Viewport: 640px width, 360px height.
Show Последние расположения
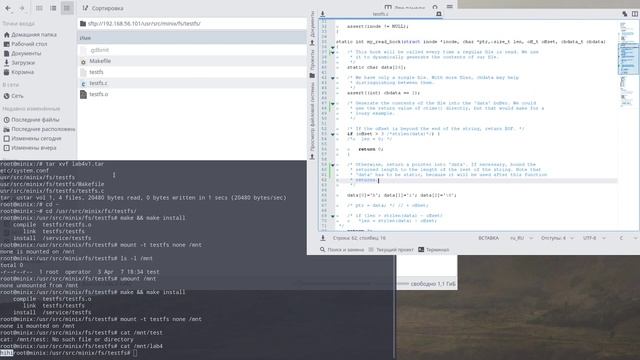point(39,129)
